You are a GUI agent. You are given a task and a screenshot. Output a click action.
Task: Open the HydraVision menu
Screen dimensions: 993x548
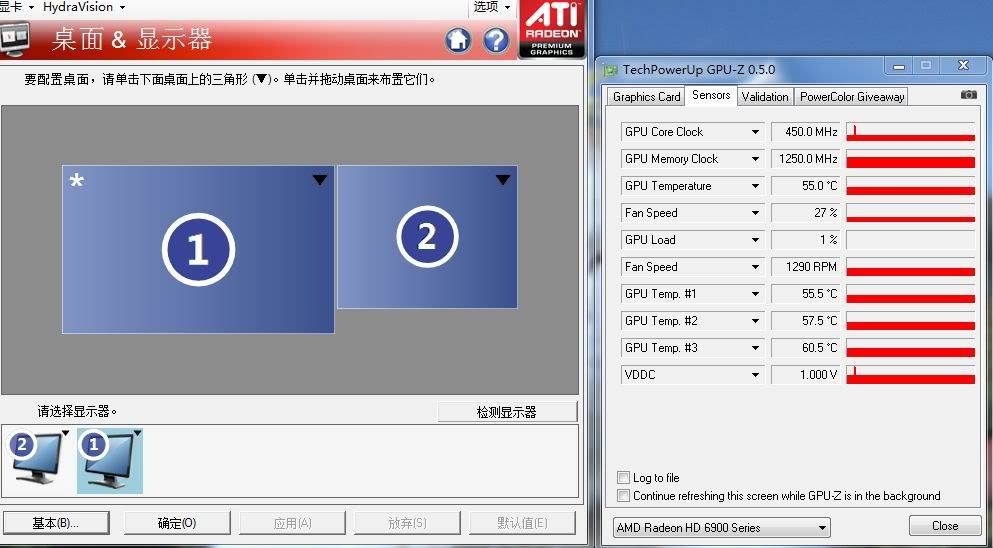click(x=84, y=7)
